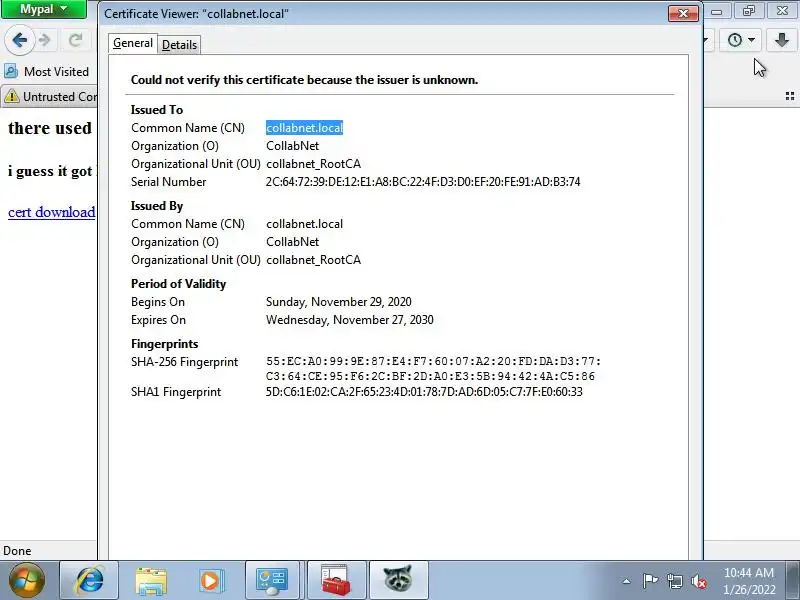Viewport: 800px width, 600px height.
Task: Click Begins On date November 29, 2020
Action: point(338,302)
